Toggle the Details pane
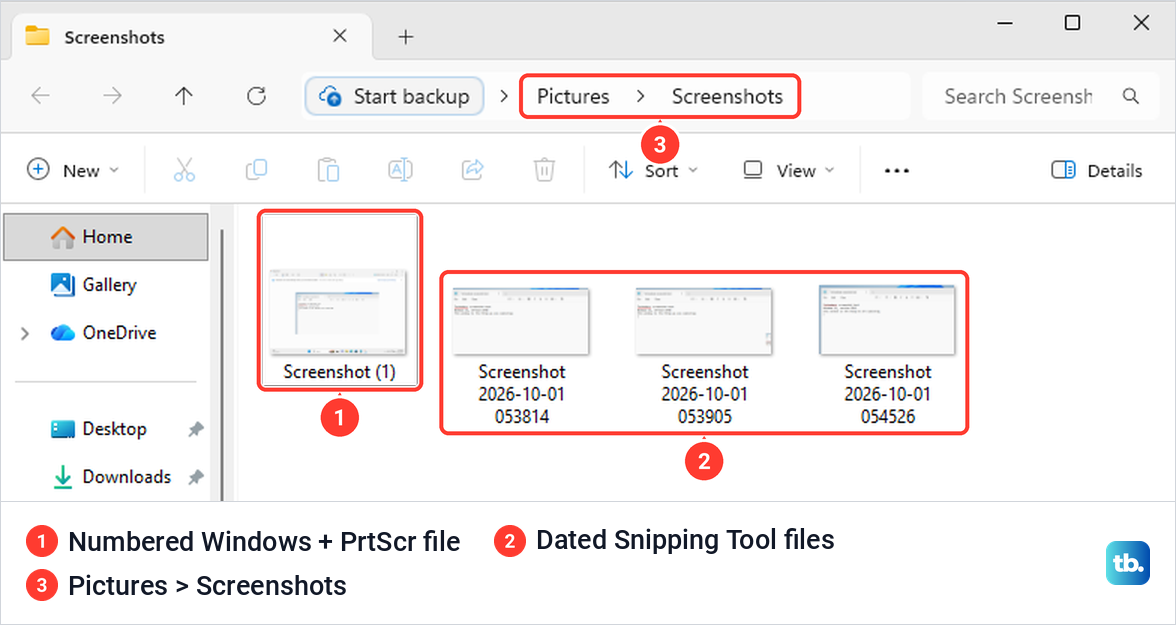The width and height of the screenshot is (1176, 625). pos(1096,170)
